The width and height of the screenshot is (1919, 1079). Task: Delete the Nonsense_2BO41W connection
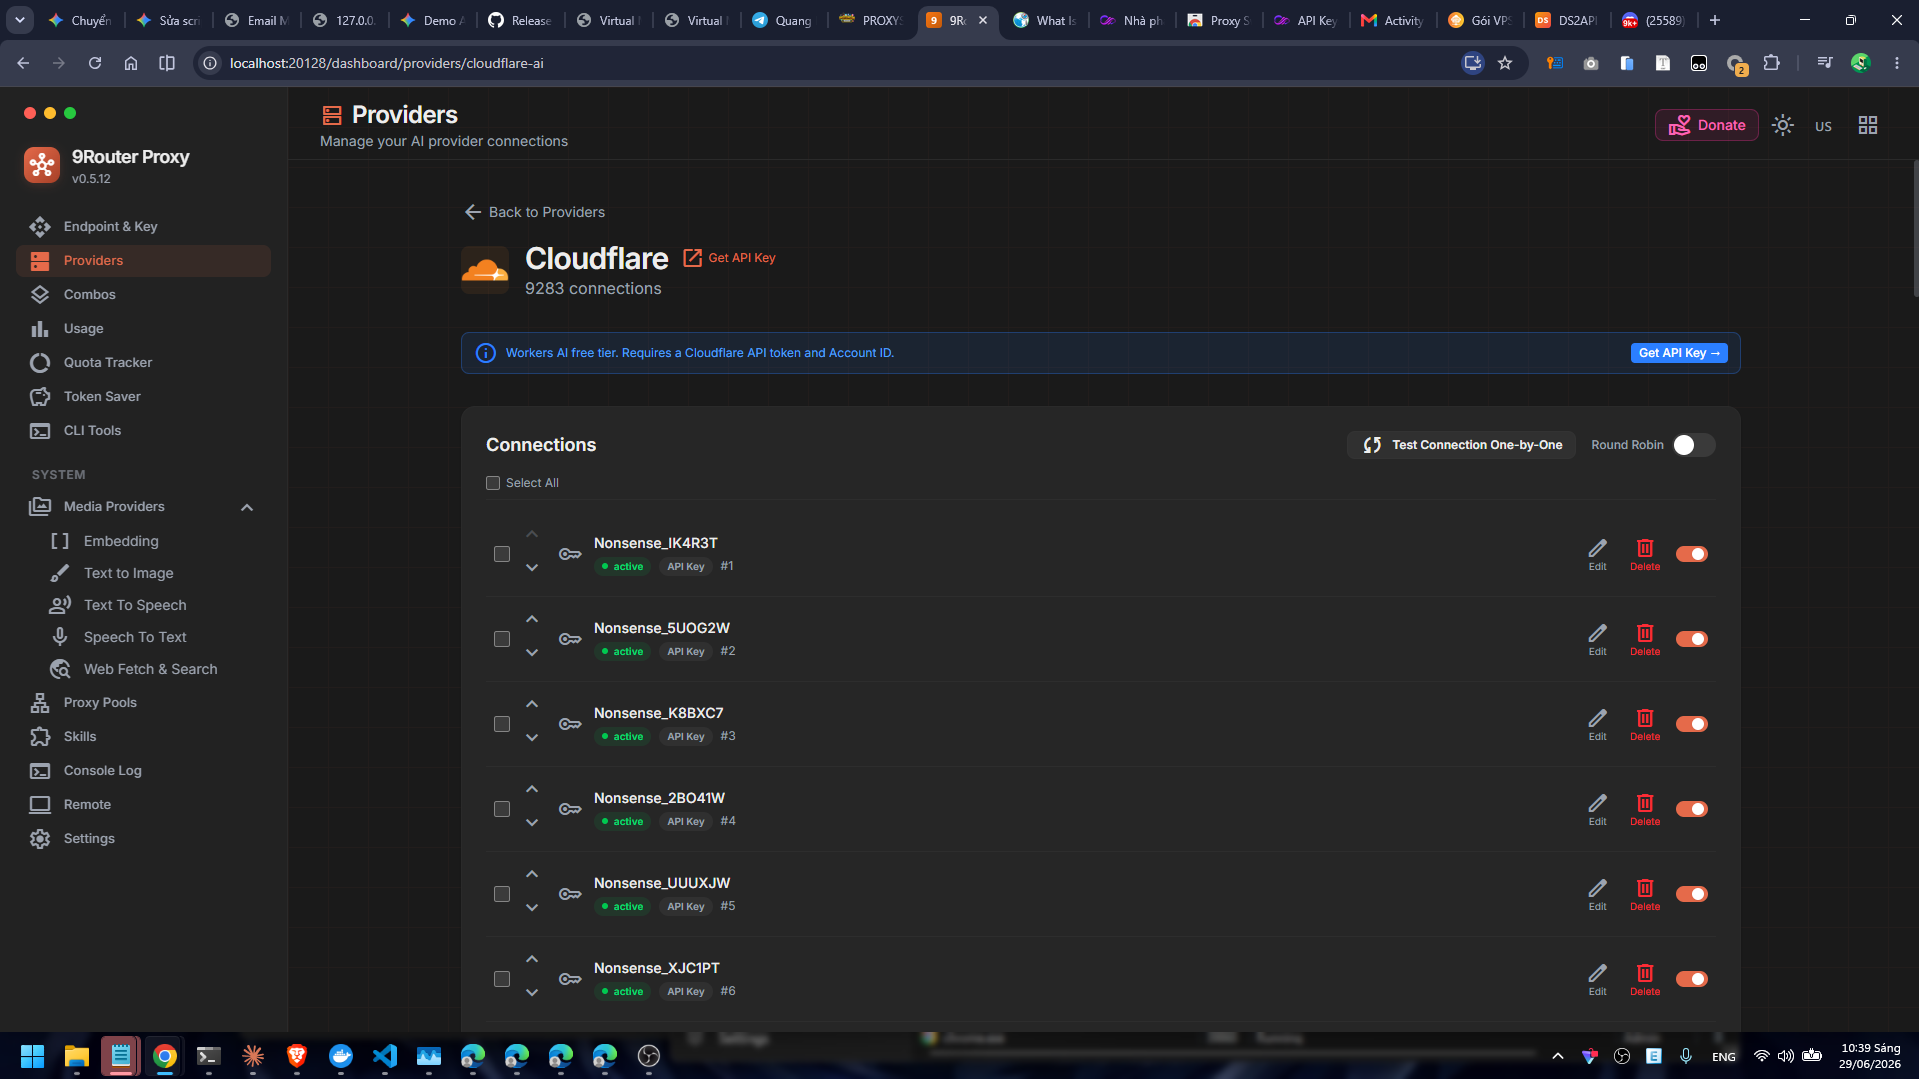(1645, 809)
